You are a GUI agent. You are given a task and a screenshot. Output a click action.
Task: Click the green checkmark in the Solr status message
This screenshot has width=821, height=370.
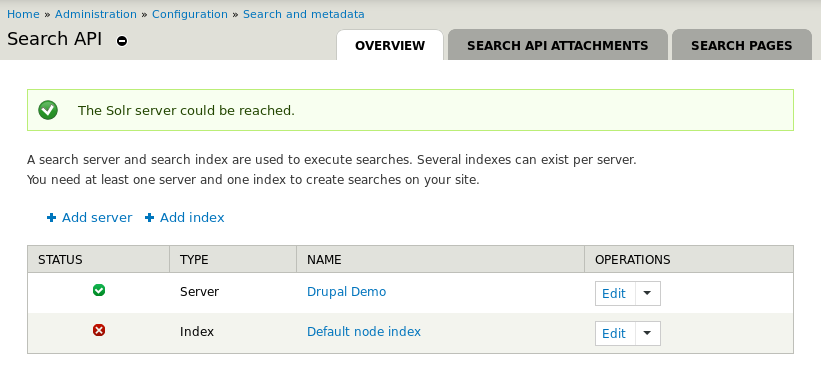(x=48, y=110)
